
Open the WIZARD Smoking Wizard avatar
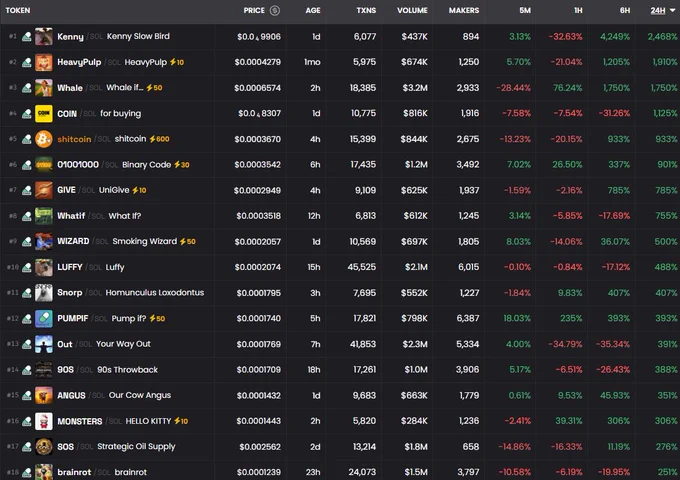pos(44,242)
